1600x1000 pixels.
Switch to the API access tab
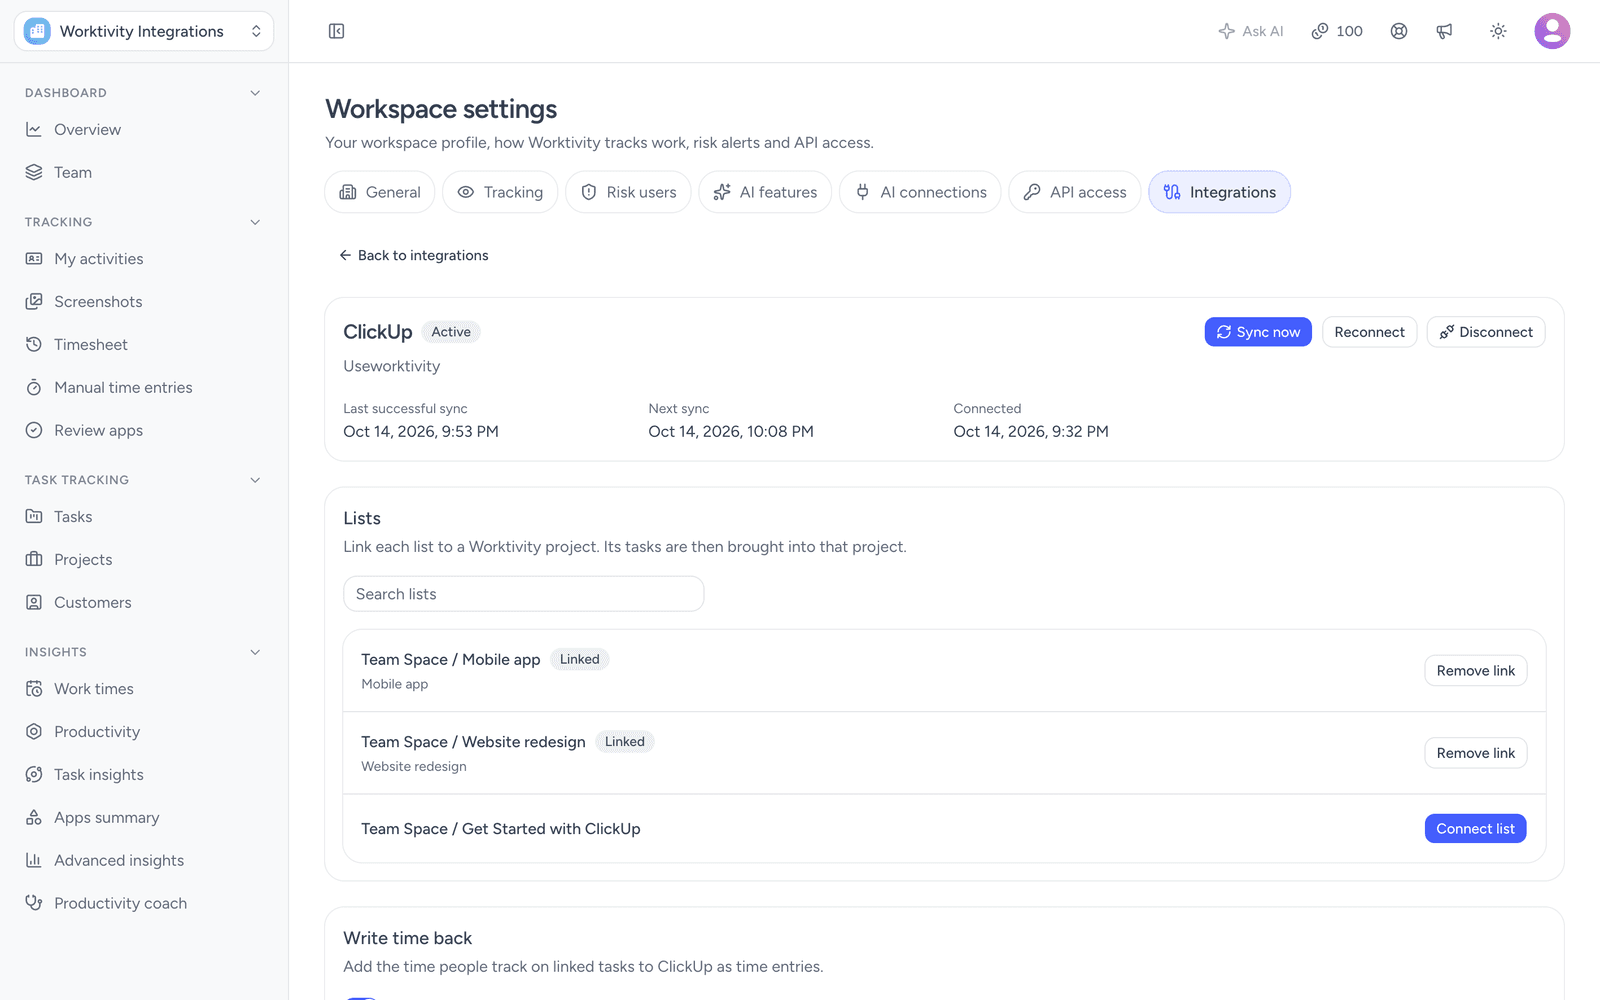[x=1075, y=192]
